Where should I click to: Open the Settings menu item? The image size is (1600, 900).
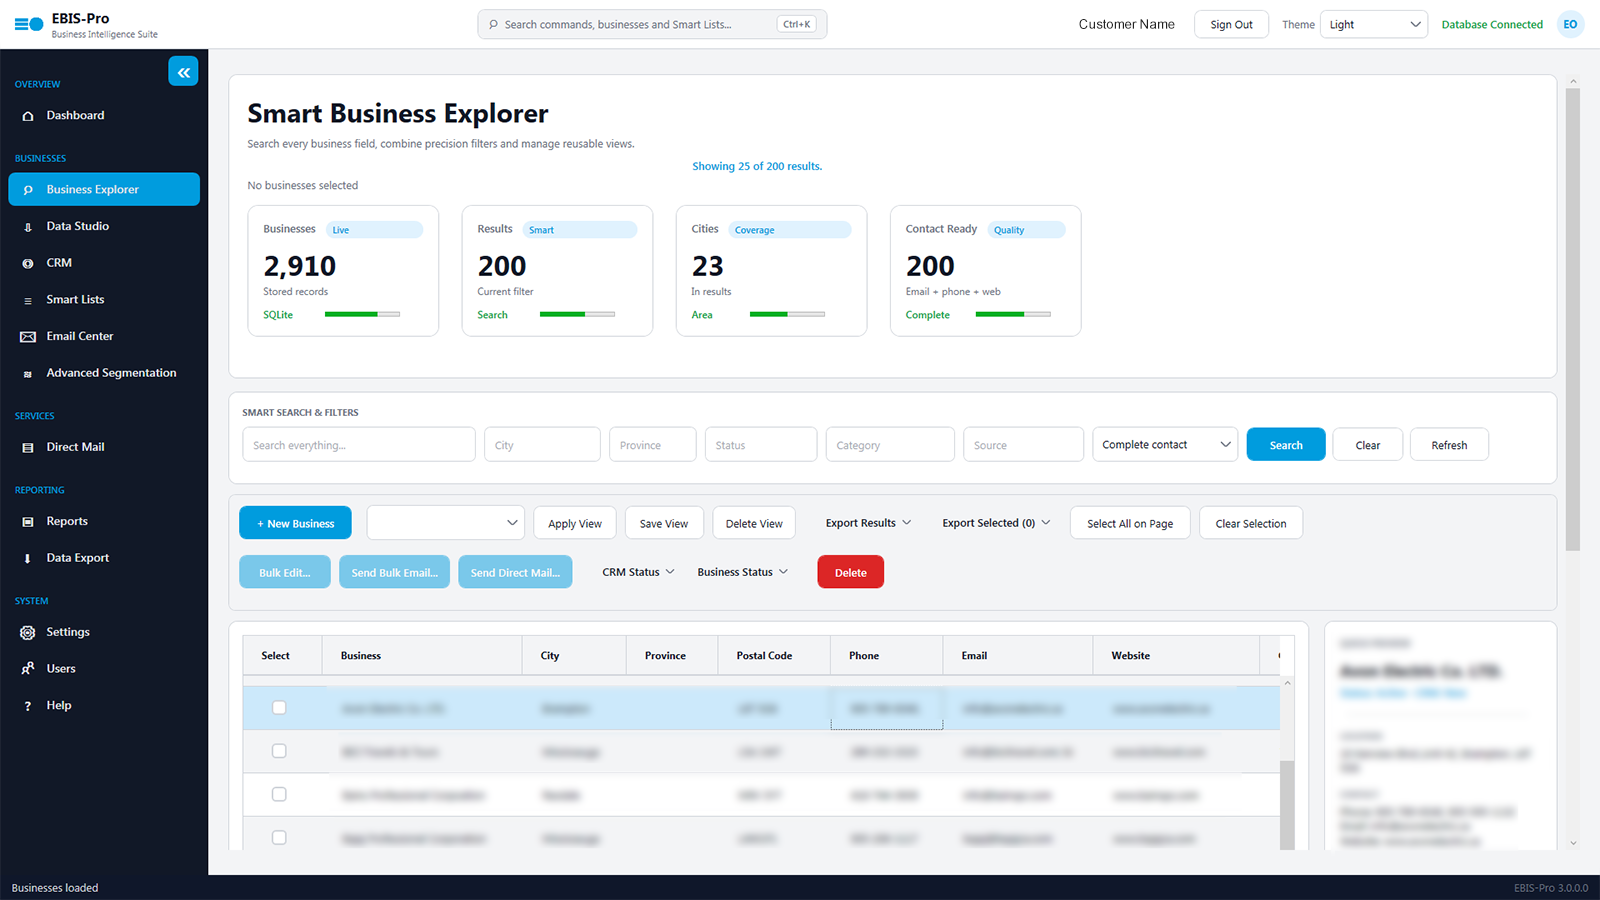pyautogui.click(x=104, y=632)
